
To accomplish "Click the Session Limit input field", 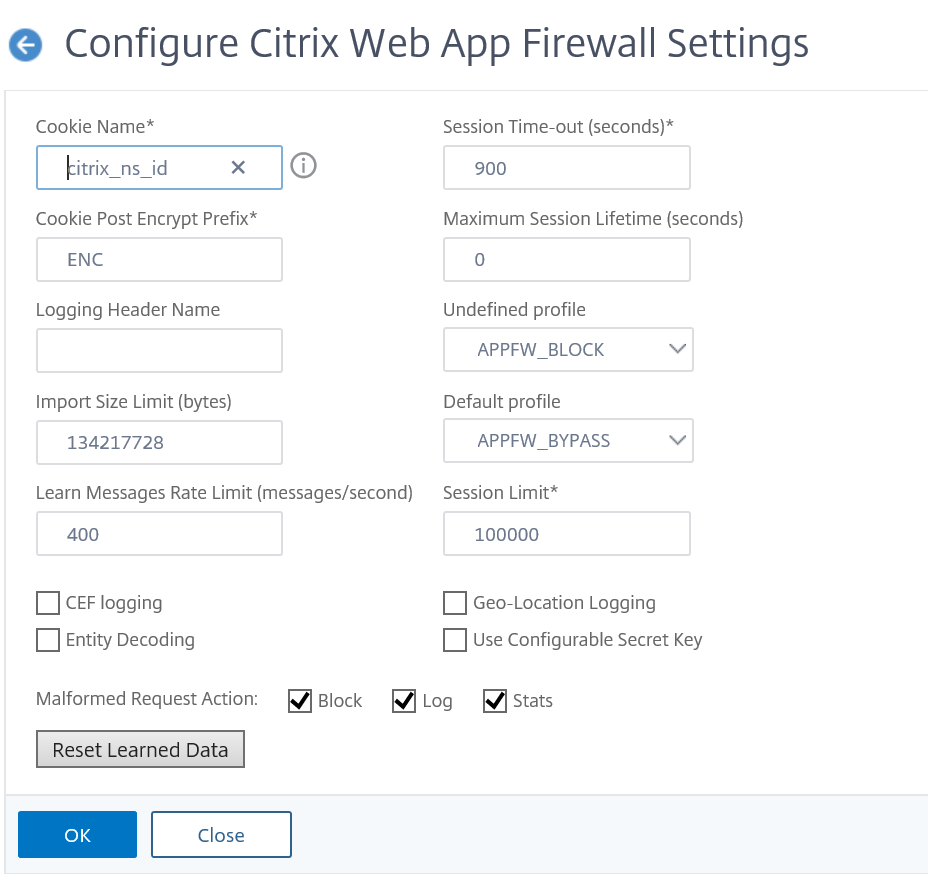I will tap(567, 534).
